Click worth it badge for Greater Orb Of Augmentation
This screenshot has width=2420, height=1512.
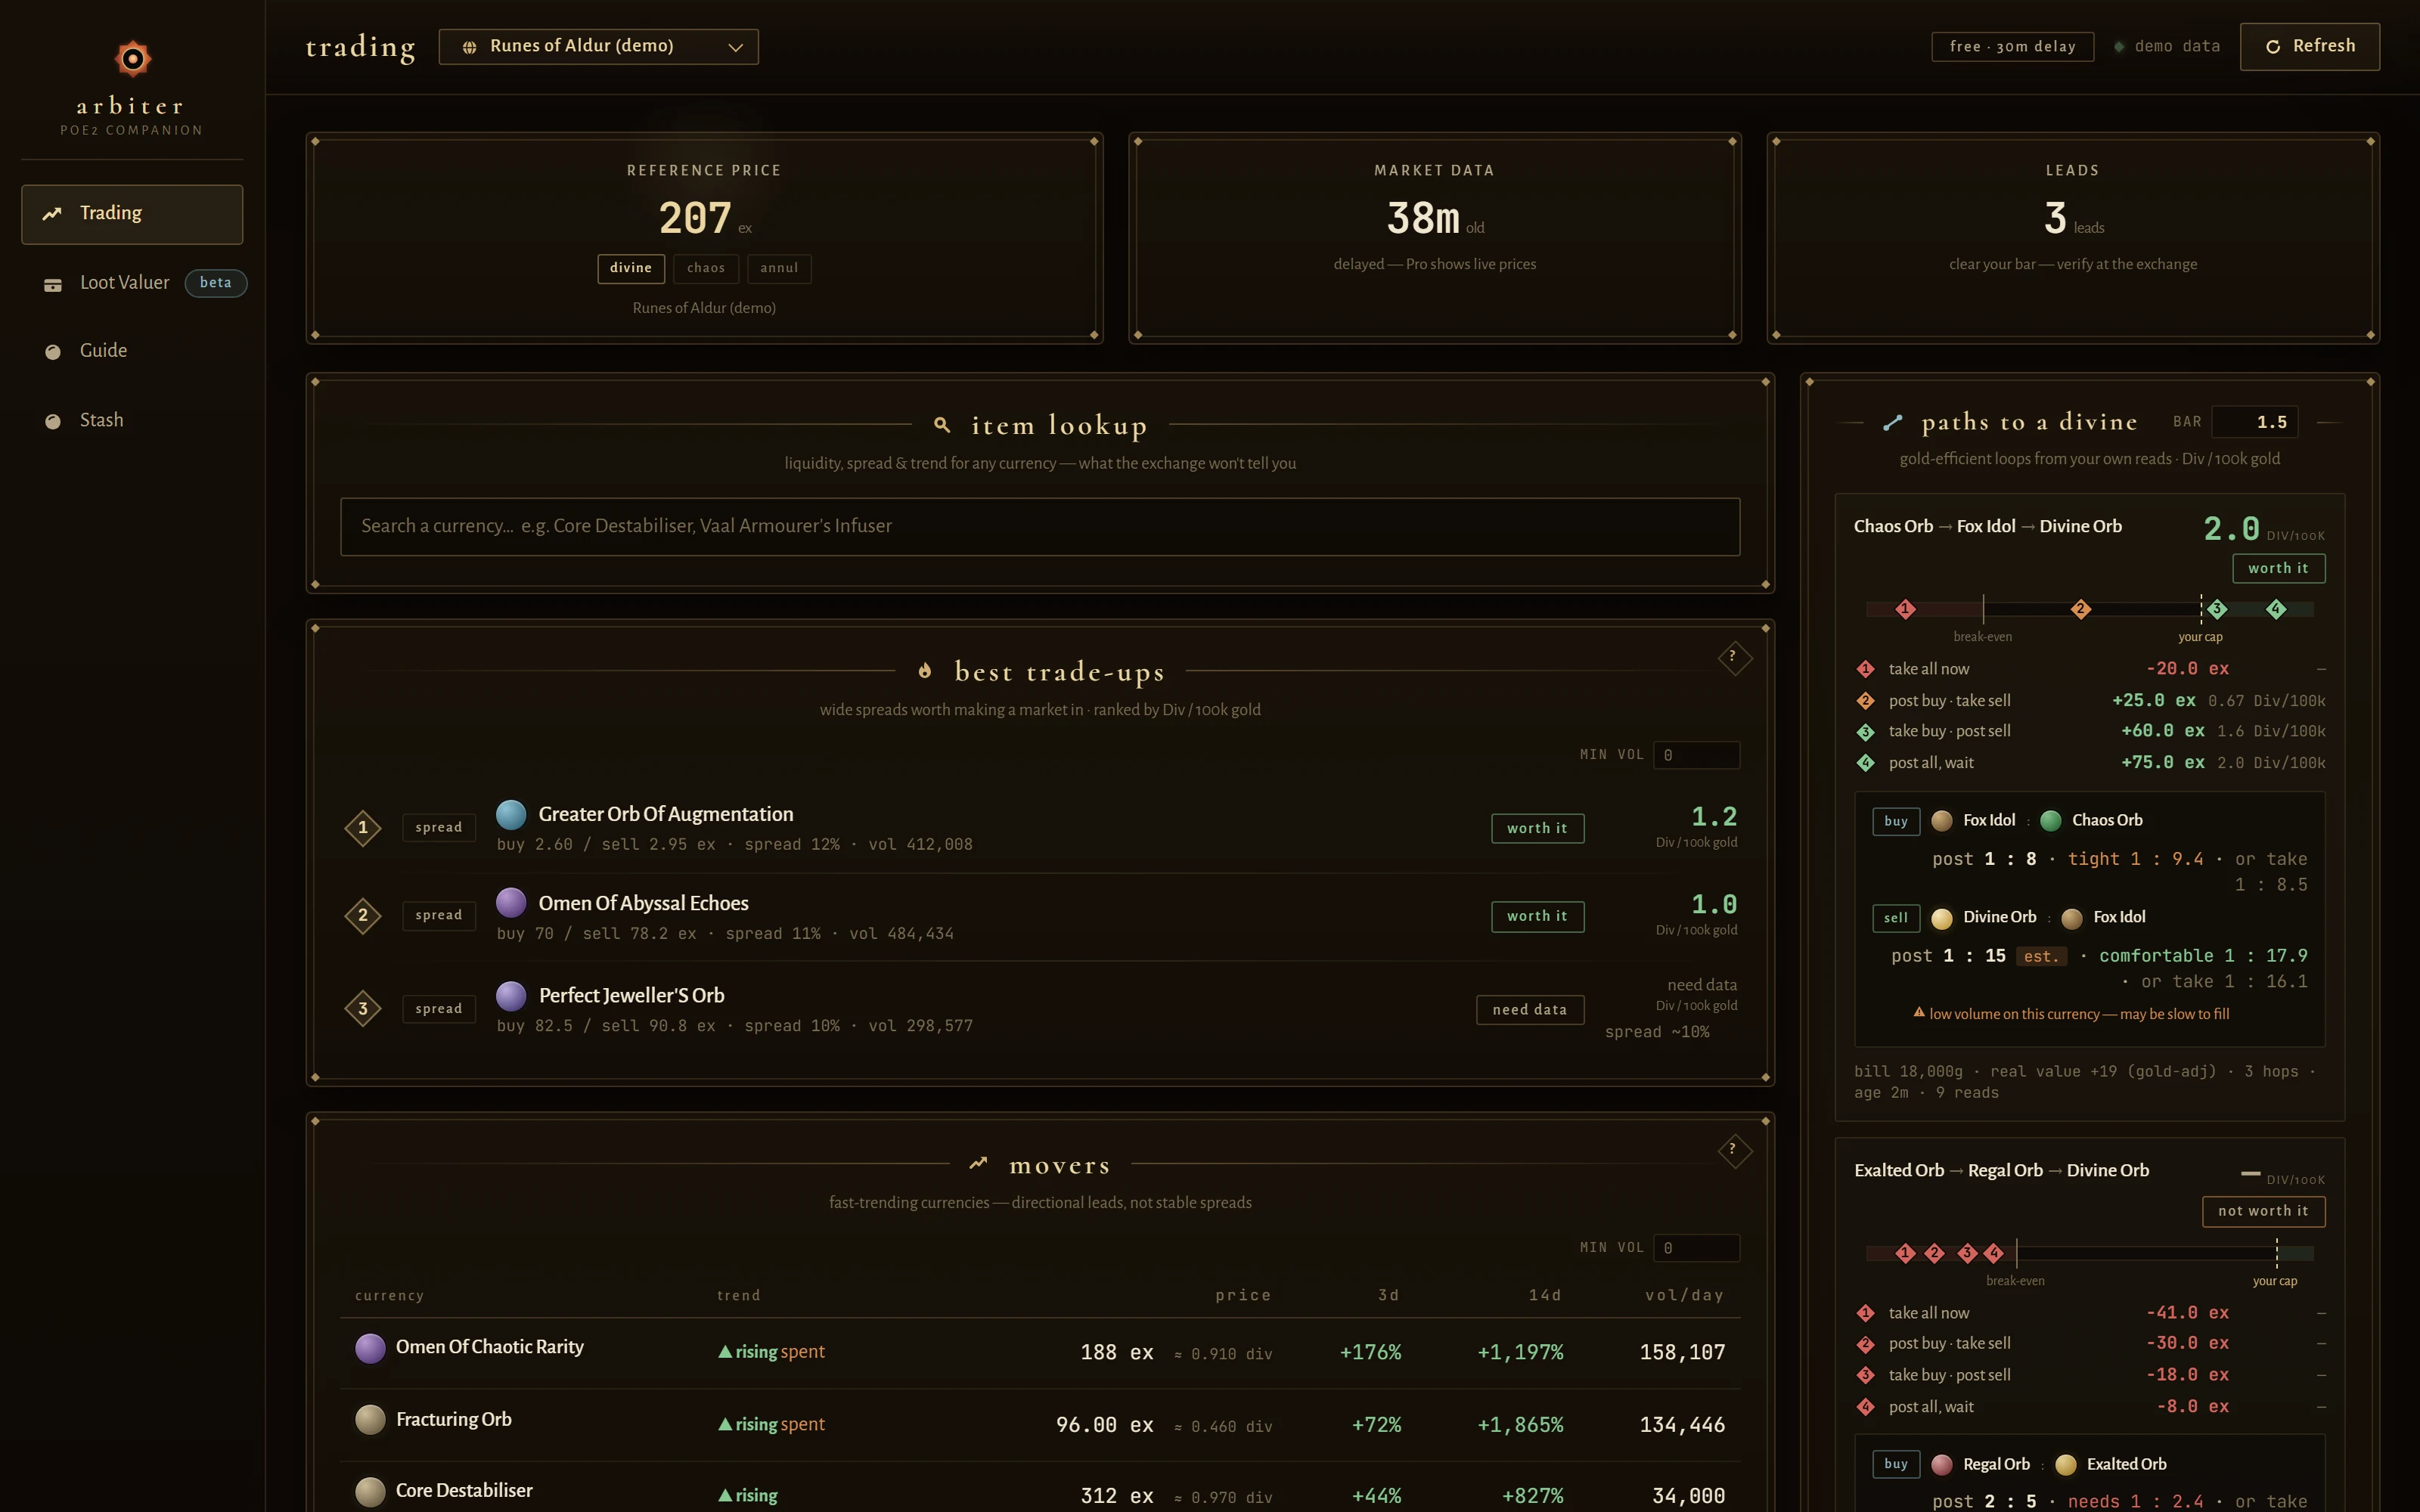pyautogui.click(x=1537, y=828)
